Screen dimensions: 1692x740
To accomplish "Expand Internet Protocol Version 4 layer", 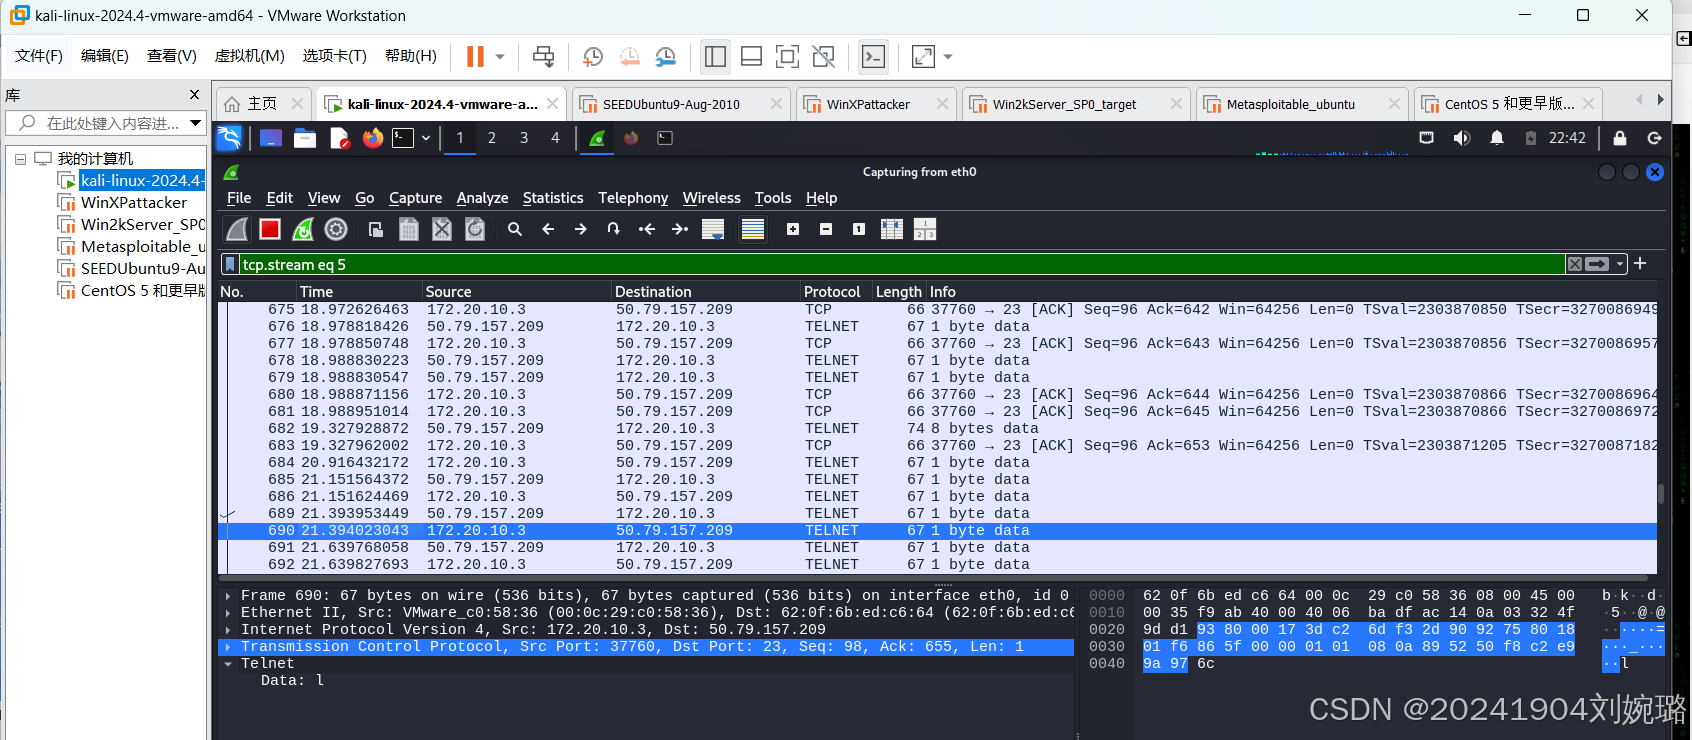I will 228,630.
